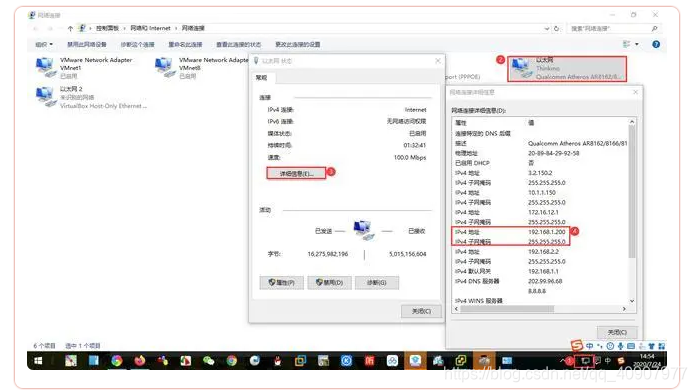The width and height of the screenshot is (697, 392).
Task: Click the 诊断(G) diagnose button
Action: pos(377,282)
